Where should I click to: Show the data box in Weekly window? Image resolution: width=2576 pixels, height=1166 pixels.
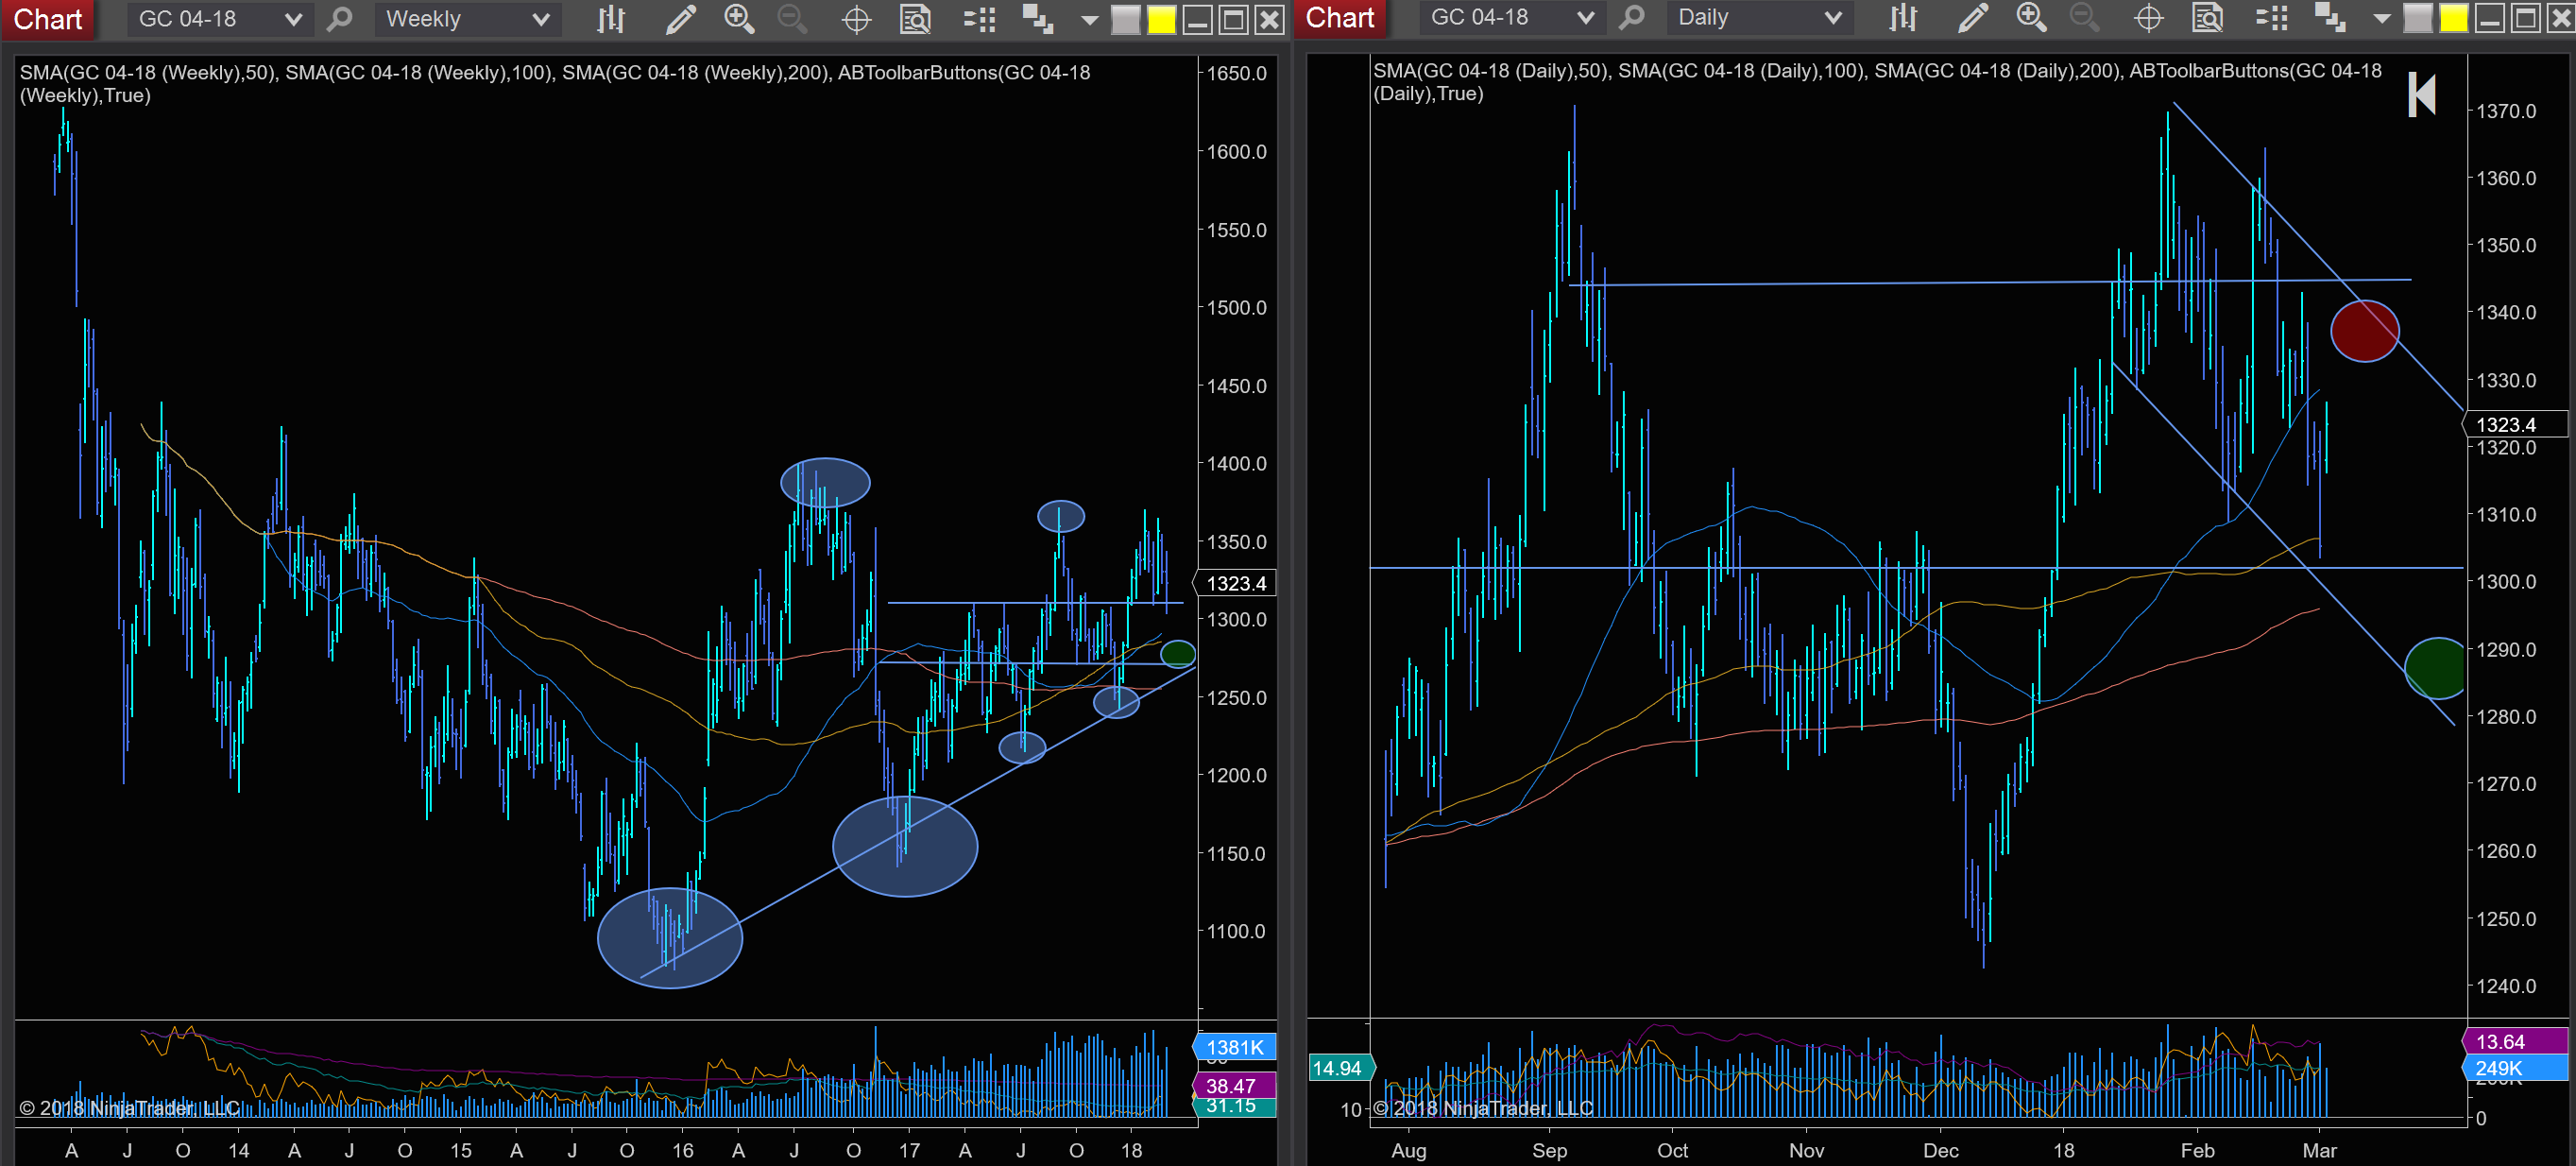[915, 19]
